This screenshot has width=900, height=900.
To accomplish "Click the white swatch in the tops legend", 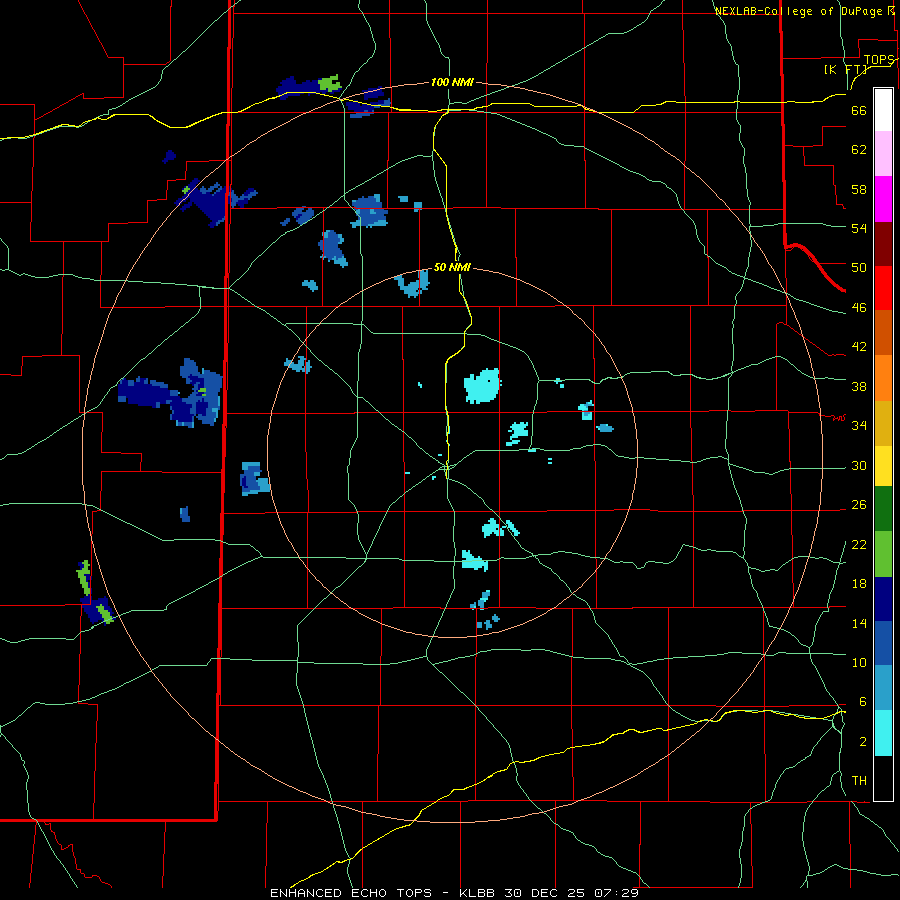I will click(x=883, y=110).
